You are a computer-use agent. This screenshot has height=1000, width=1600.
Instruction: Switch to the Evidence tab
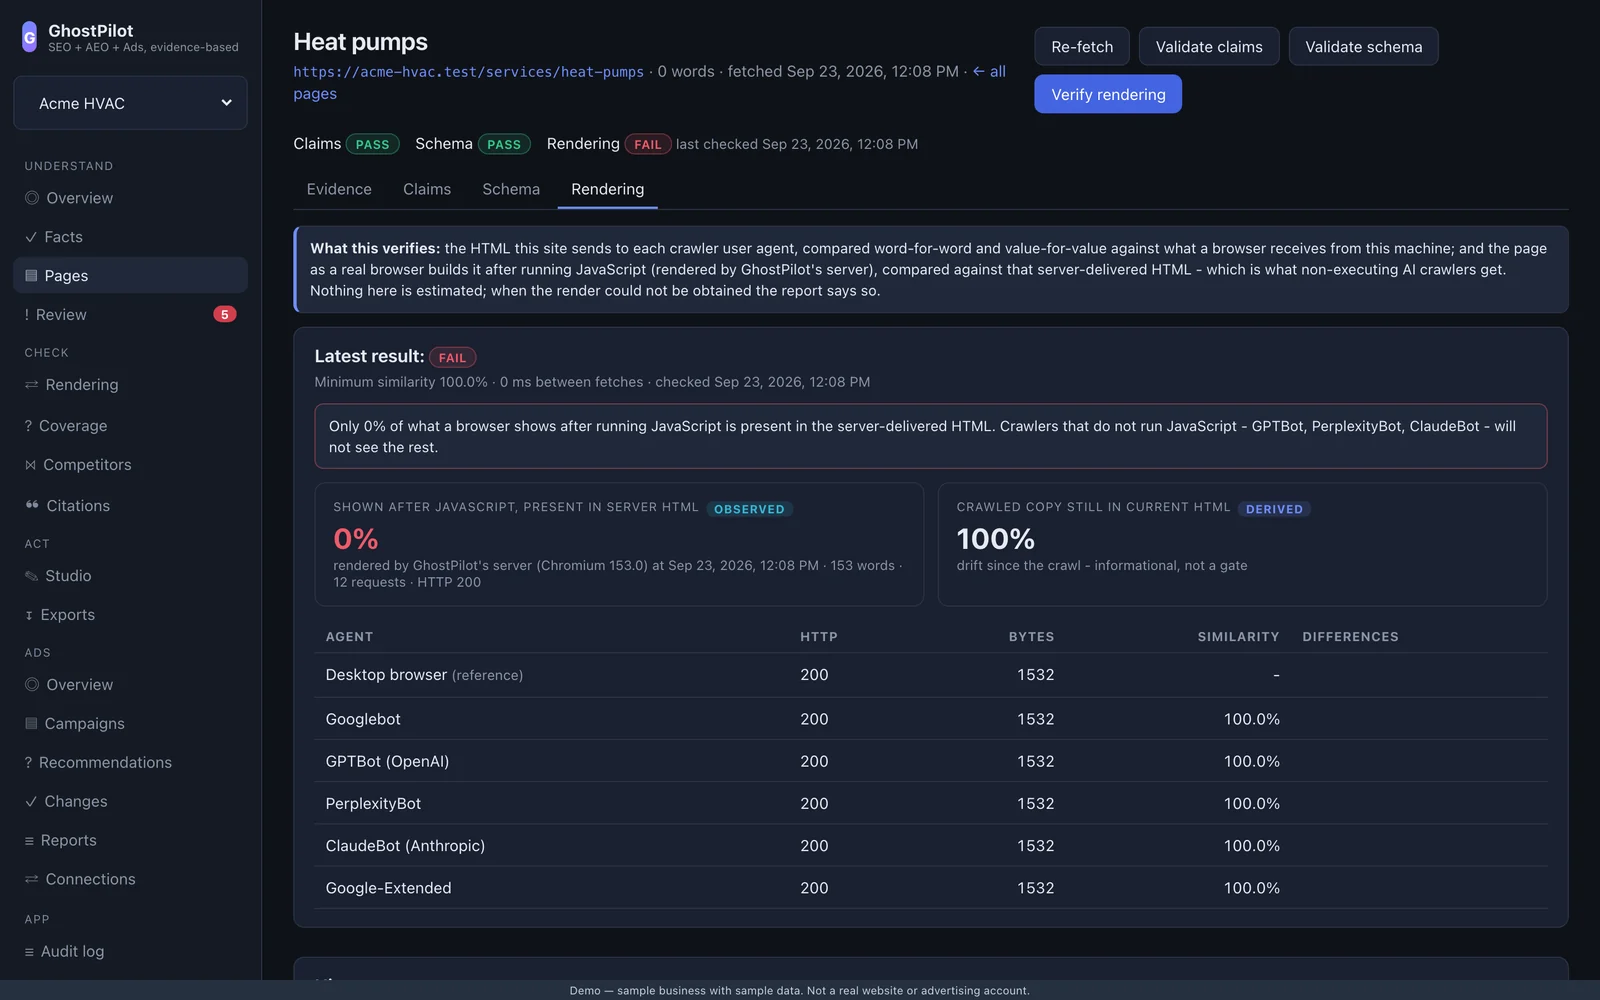tap(339, 189)
